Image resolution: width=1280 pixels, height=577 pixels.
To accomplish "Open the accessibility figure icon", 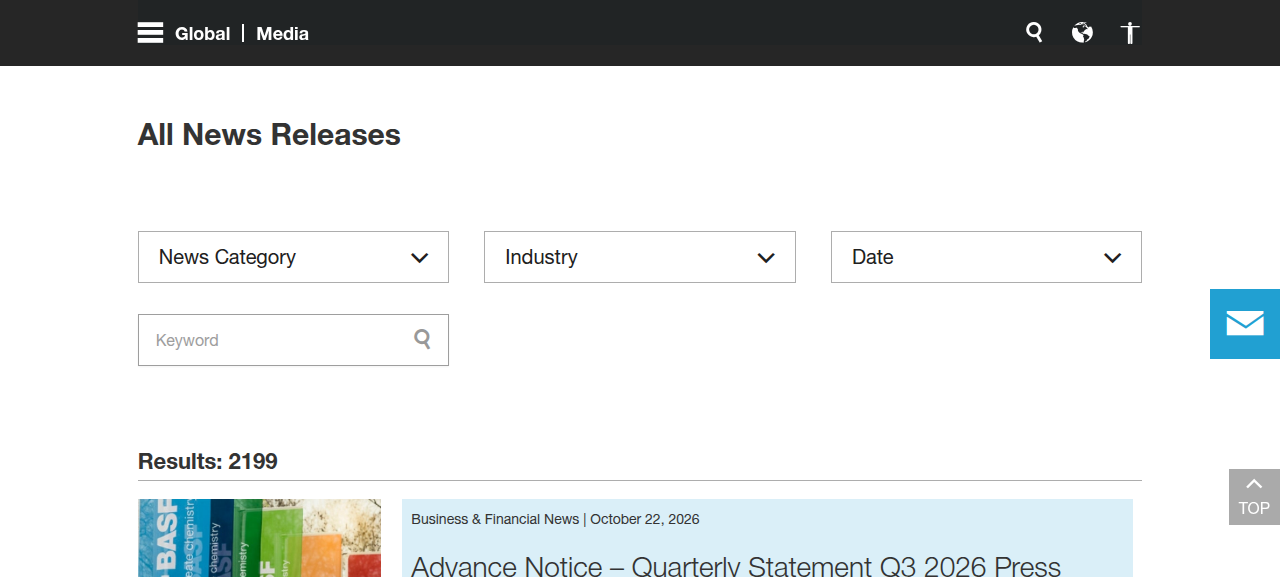I will pos(1130,33).
